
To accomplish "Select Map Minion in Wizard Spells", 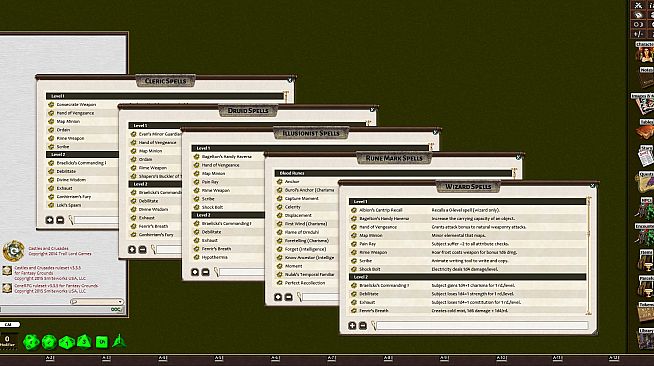I will (370, 235).
